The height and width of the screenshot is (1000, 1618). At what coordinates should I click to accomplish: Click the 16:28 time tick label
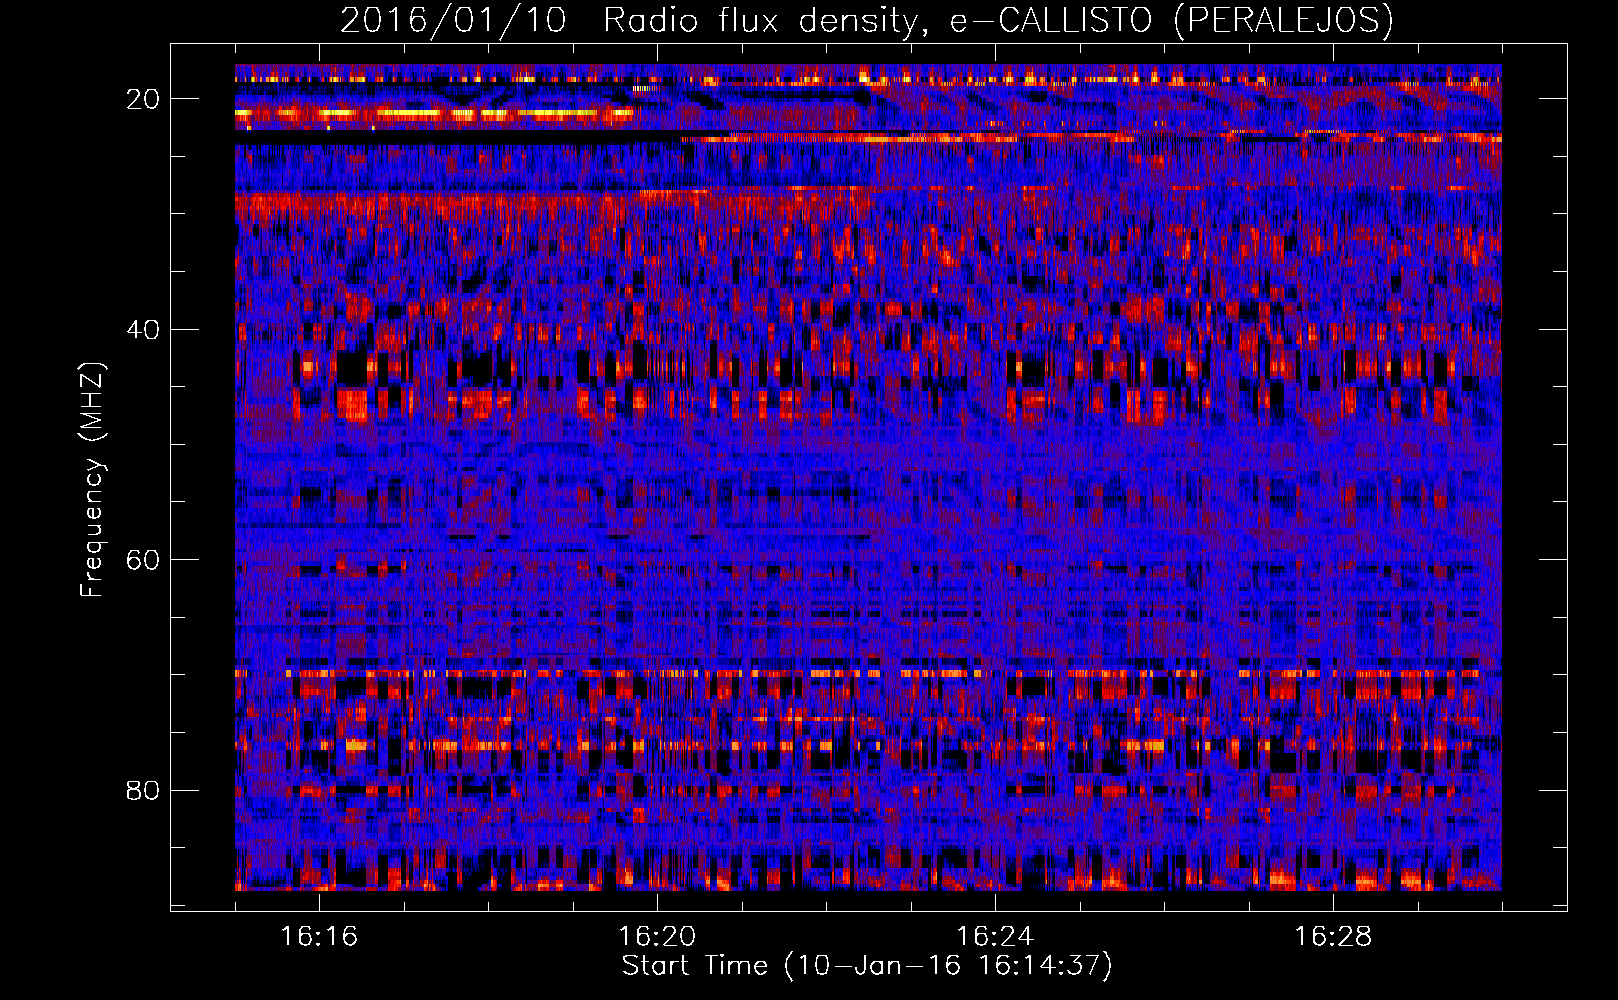click(1333, 936)
